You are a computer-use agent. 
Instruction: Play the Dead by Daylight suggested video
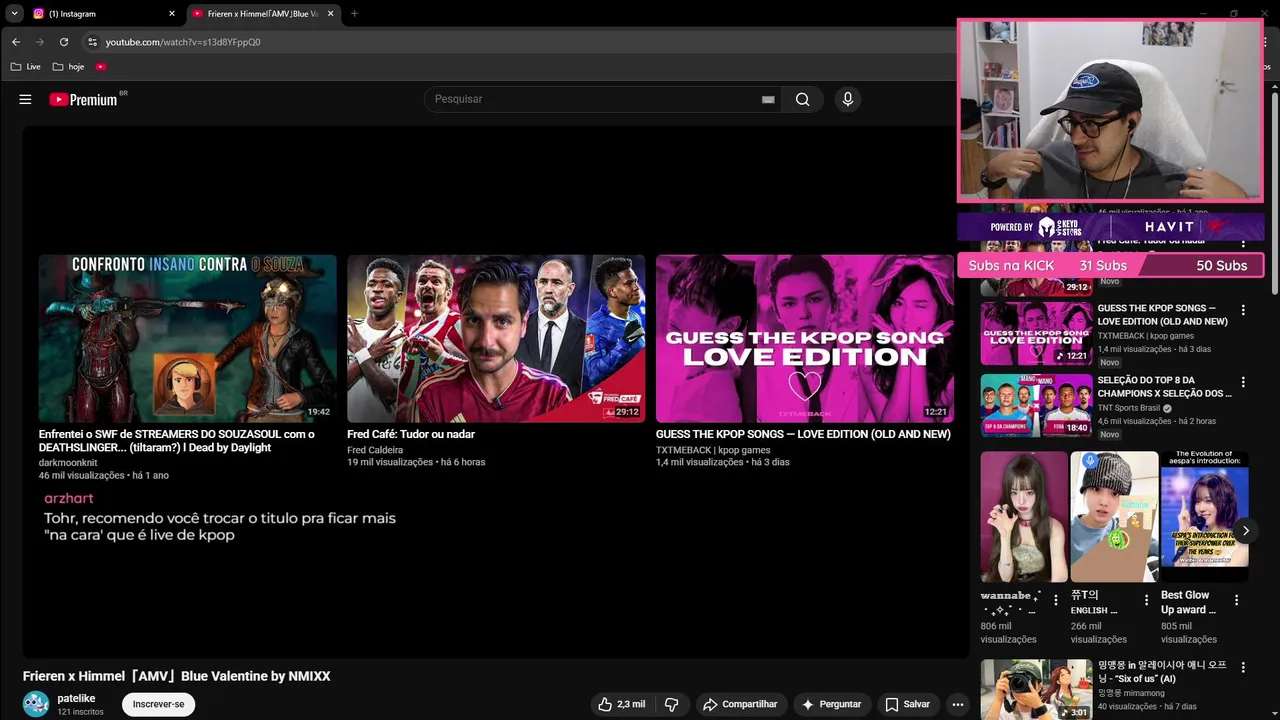coord(187,338)
